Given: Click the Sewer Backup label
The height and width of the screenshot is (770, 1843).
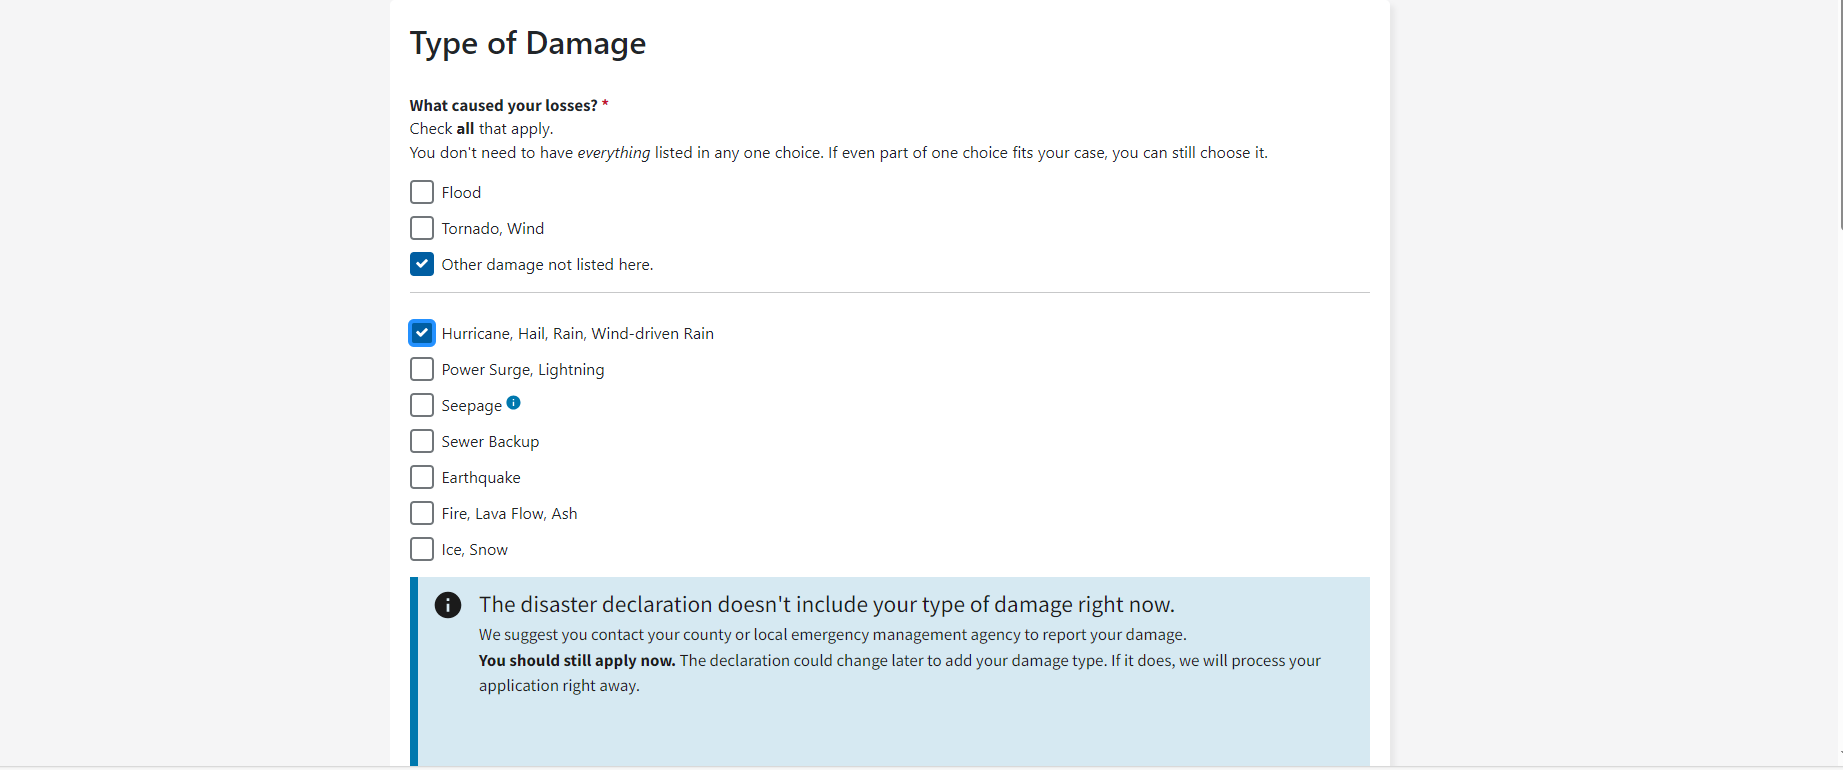Looking at the screenshot, I should (490, 442).
